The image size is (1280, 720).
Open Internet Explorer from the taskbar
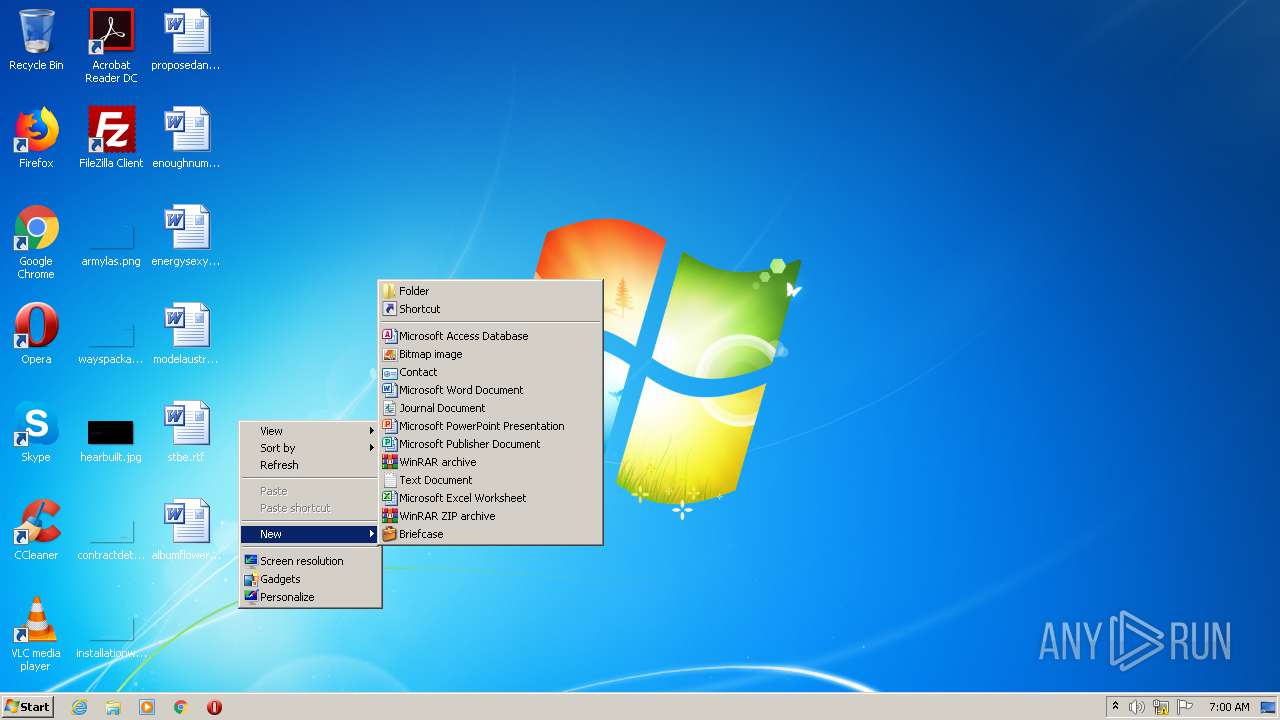79,707
